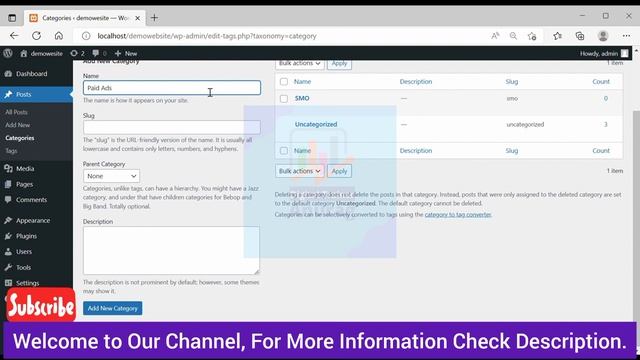Open the bottom Bulk actions dropdown
The image size is (640, 360).
click(x=300, y=171)
